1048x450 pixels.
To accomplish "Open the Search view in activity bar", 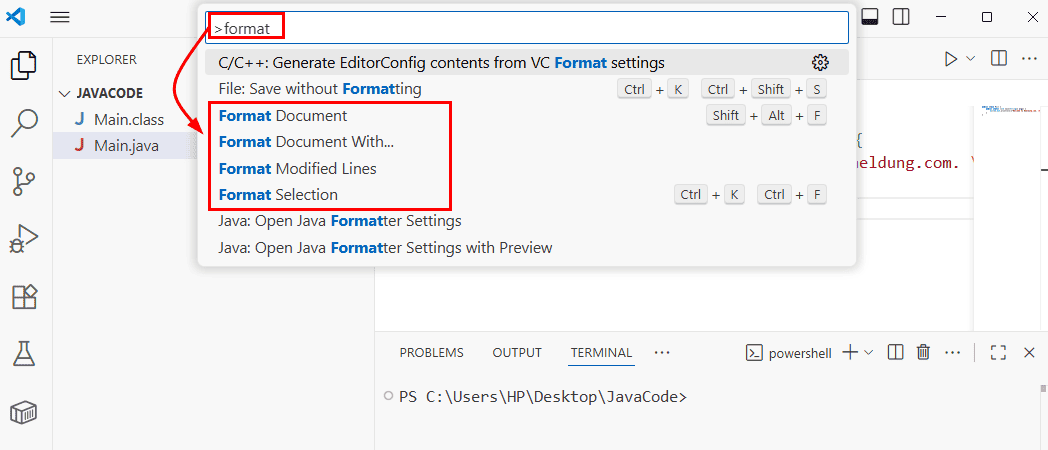I will pyautogui.click(x=24, y=124).
